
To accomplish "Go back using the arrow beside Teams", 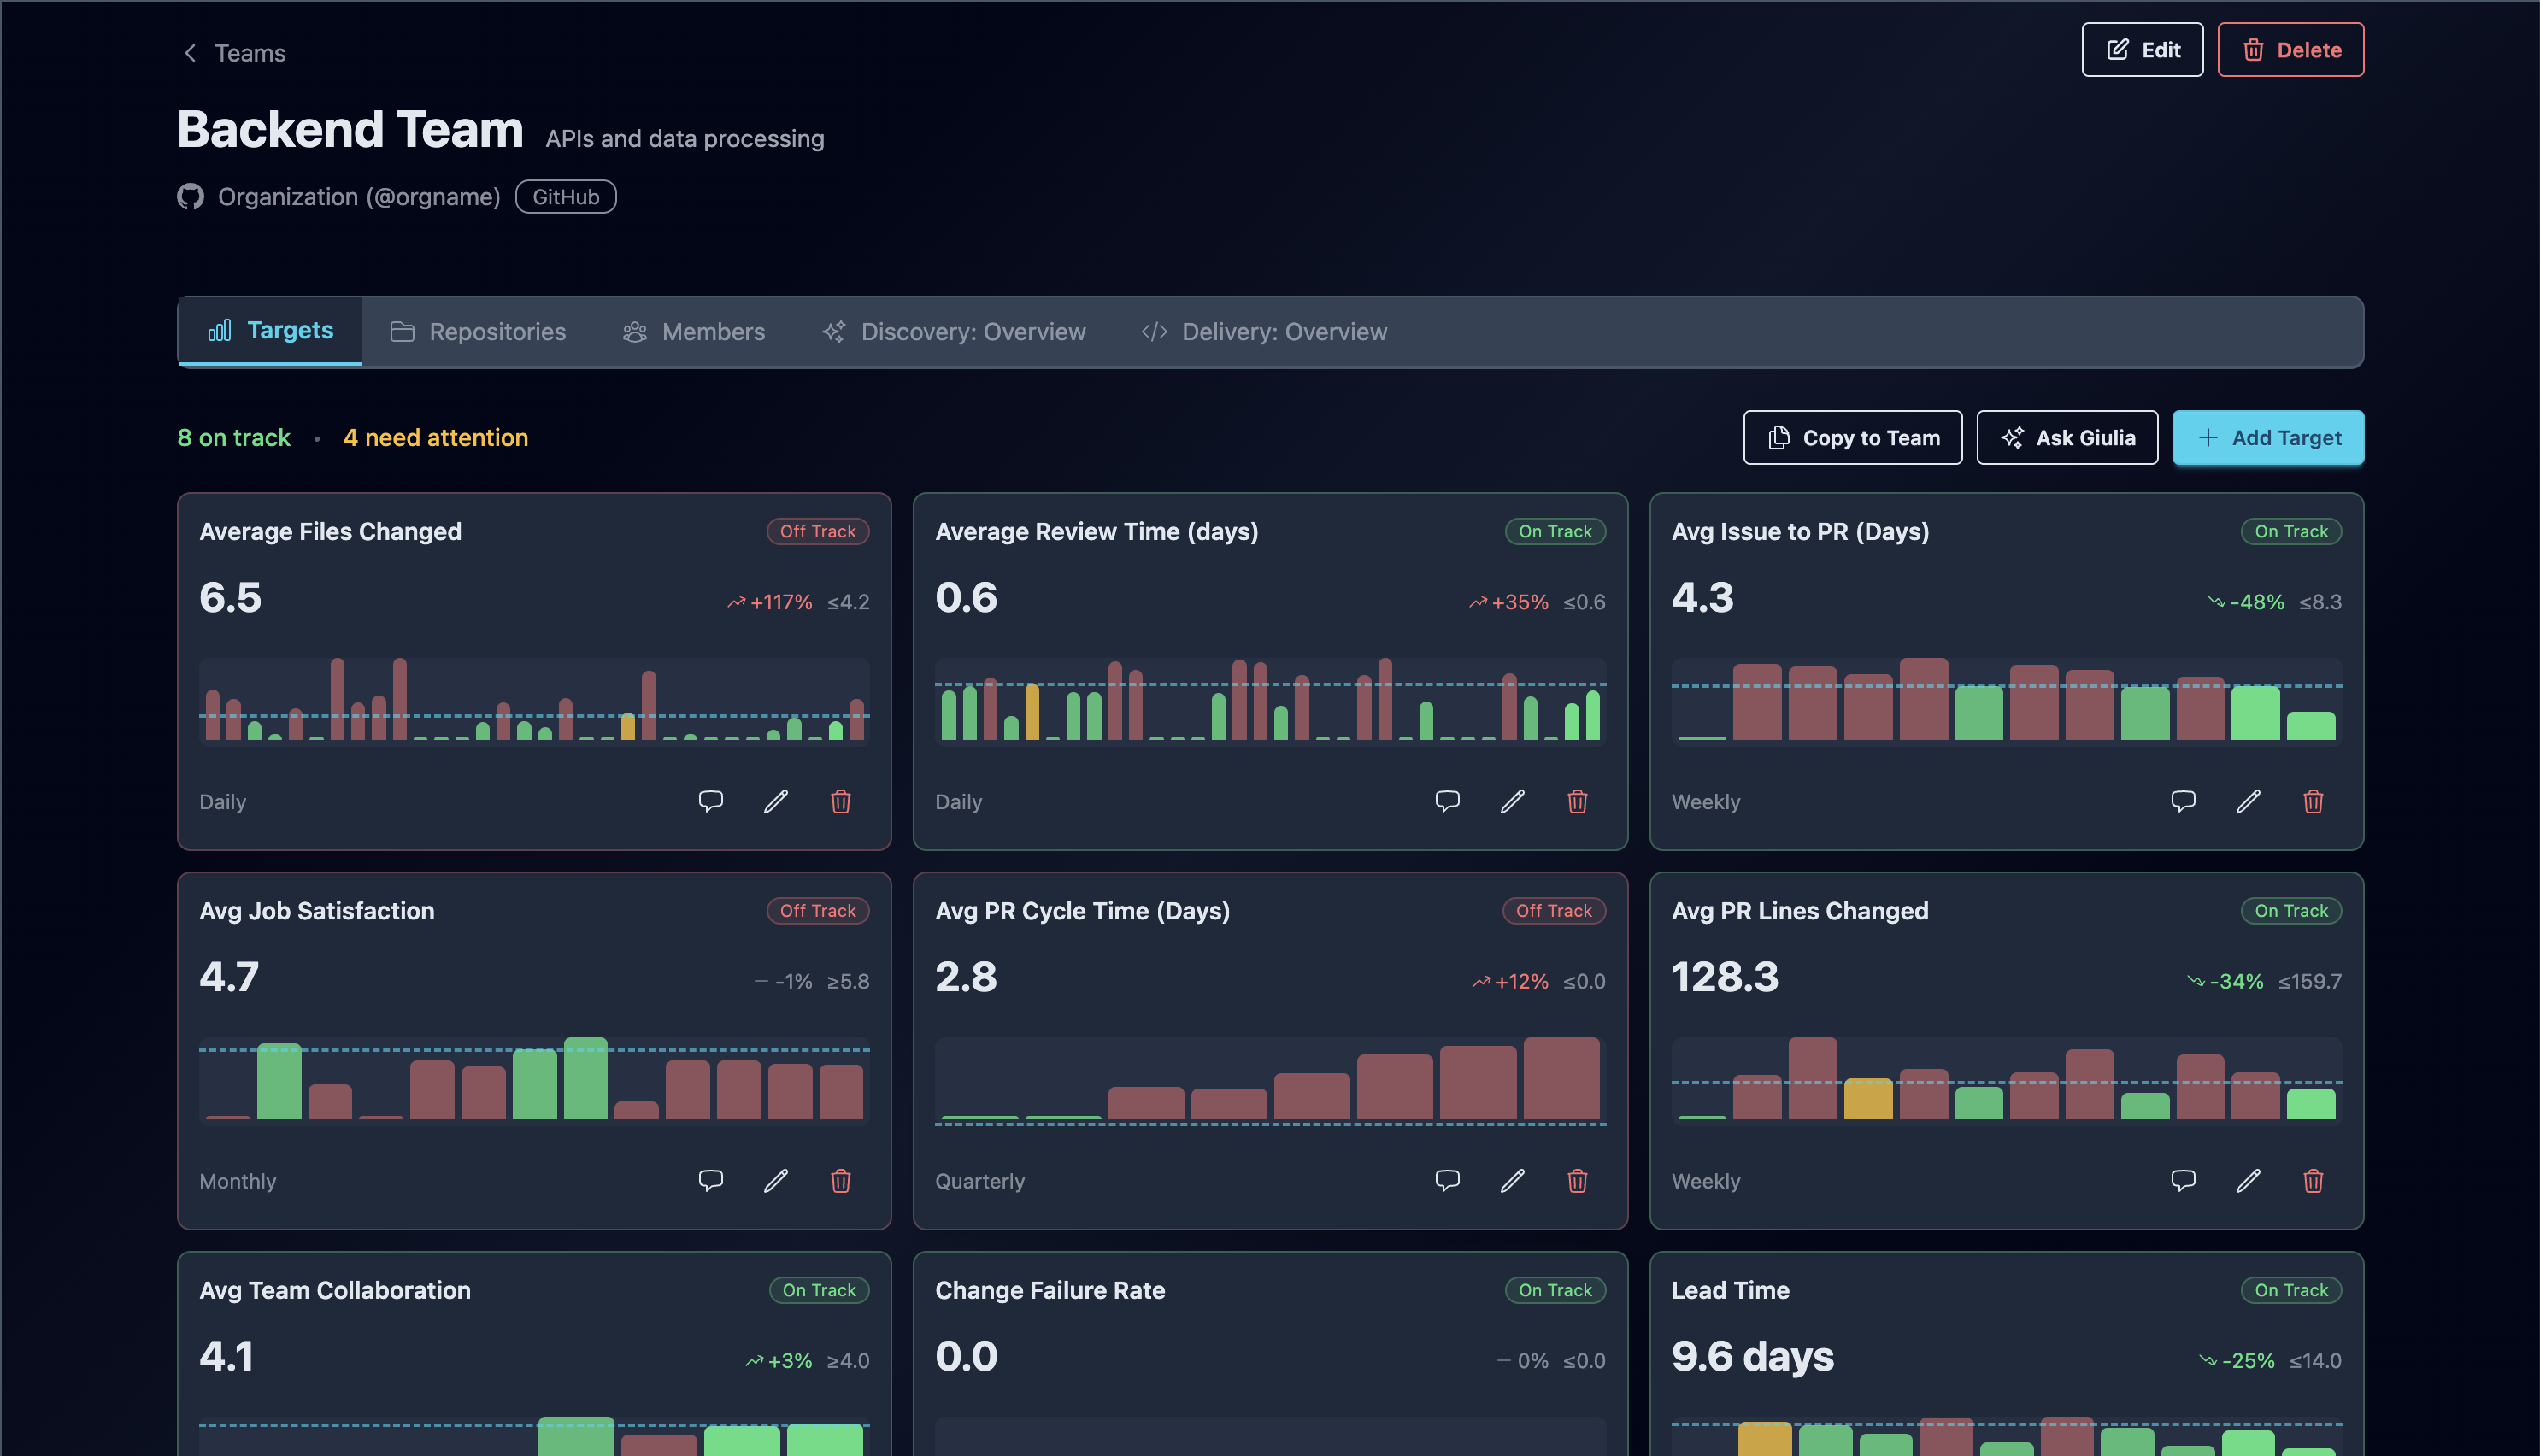I will (190, 52).
